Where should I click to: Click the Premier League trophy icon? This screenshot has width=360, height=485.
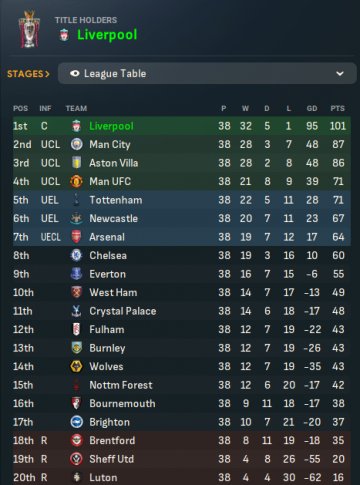29,29
